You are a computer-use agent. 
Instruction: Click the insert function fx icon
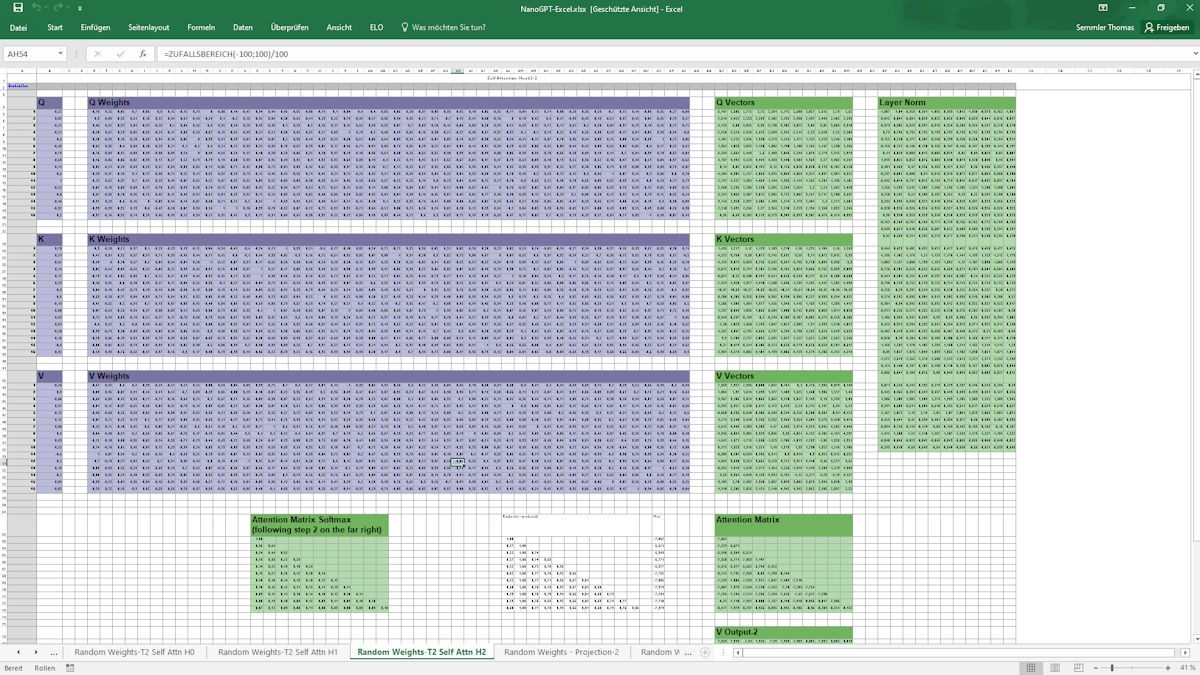click(x=143, y=53)
